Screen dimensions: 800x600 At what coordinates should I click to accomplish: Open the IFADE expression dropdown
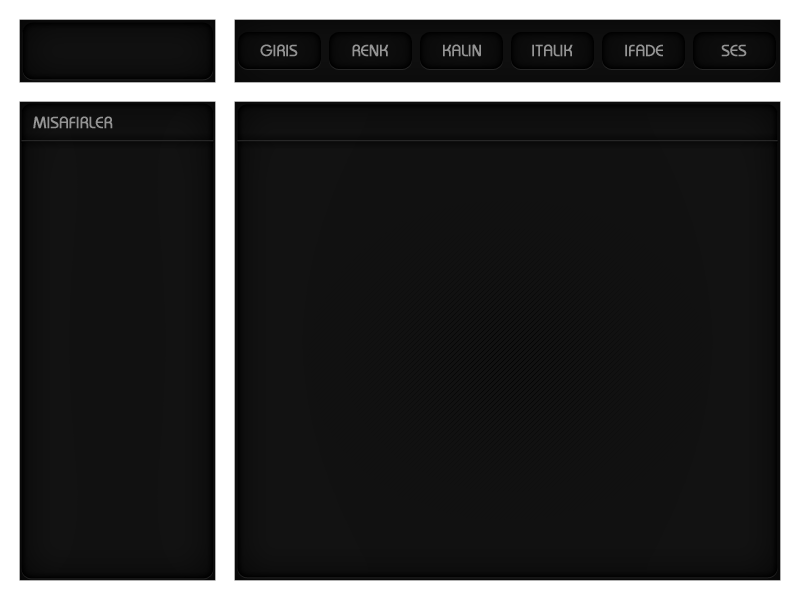643,50
